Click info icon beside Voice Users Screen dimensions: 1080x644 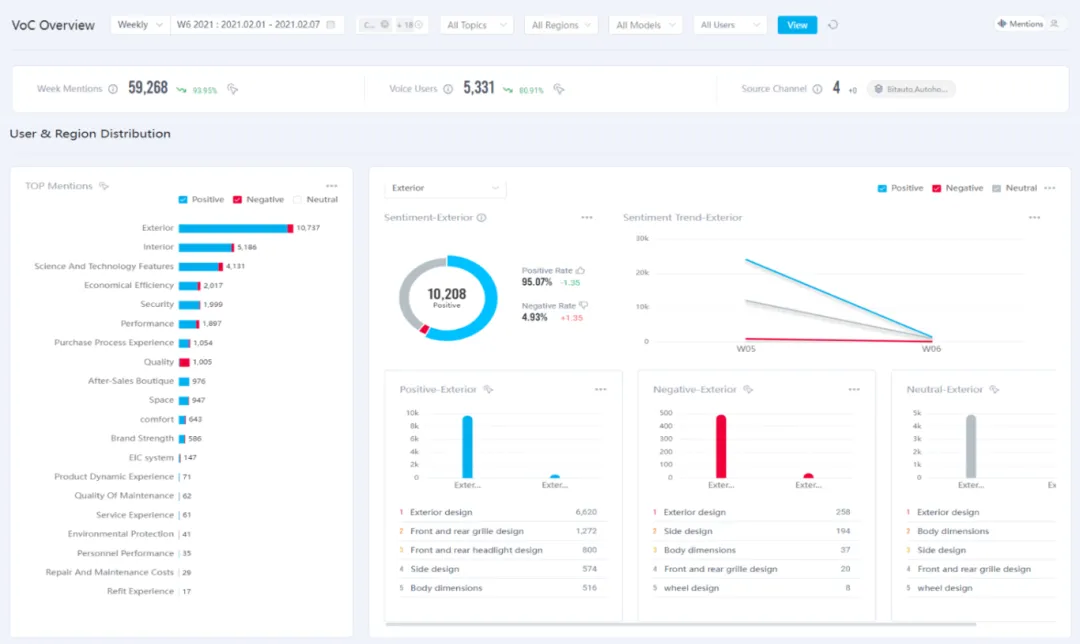[448, 89]
